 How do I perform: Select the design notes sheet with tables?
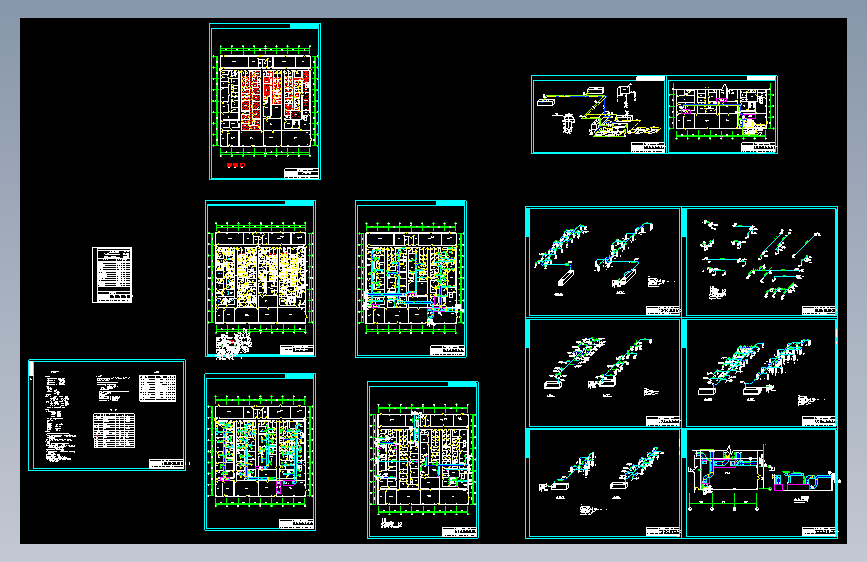[x=107, y=415]
